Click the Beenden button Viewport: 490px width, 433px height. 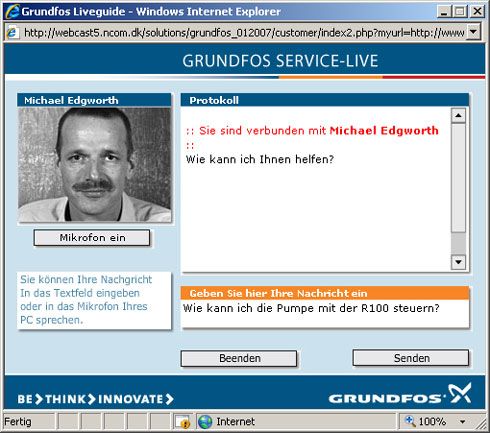click(x=239, y=358)
